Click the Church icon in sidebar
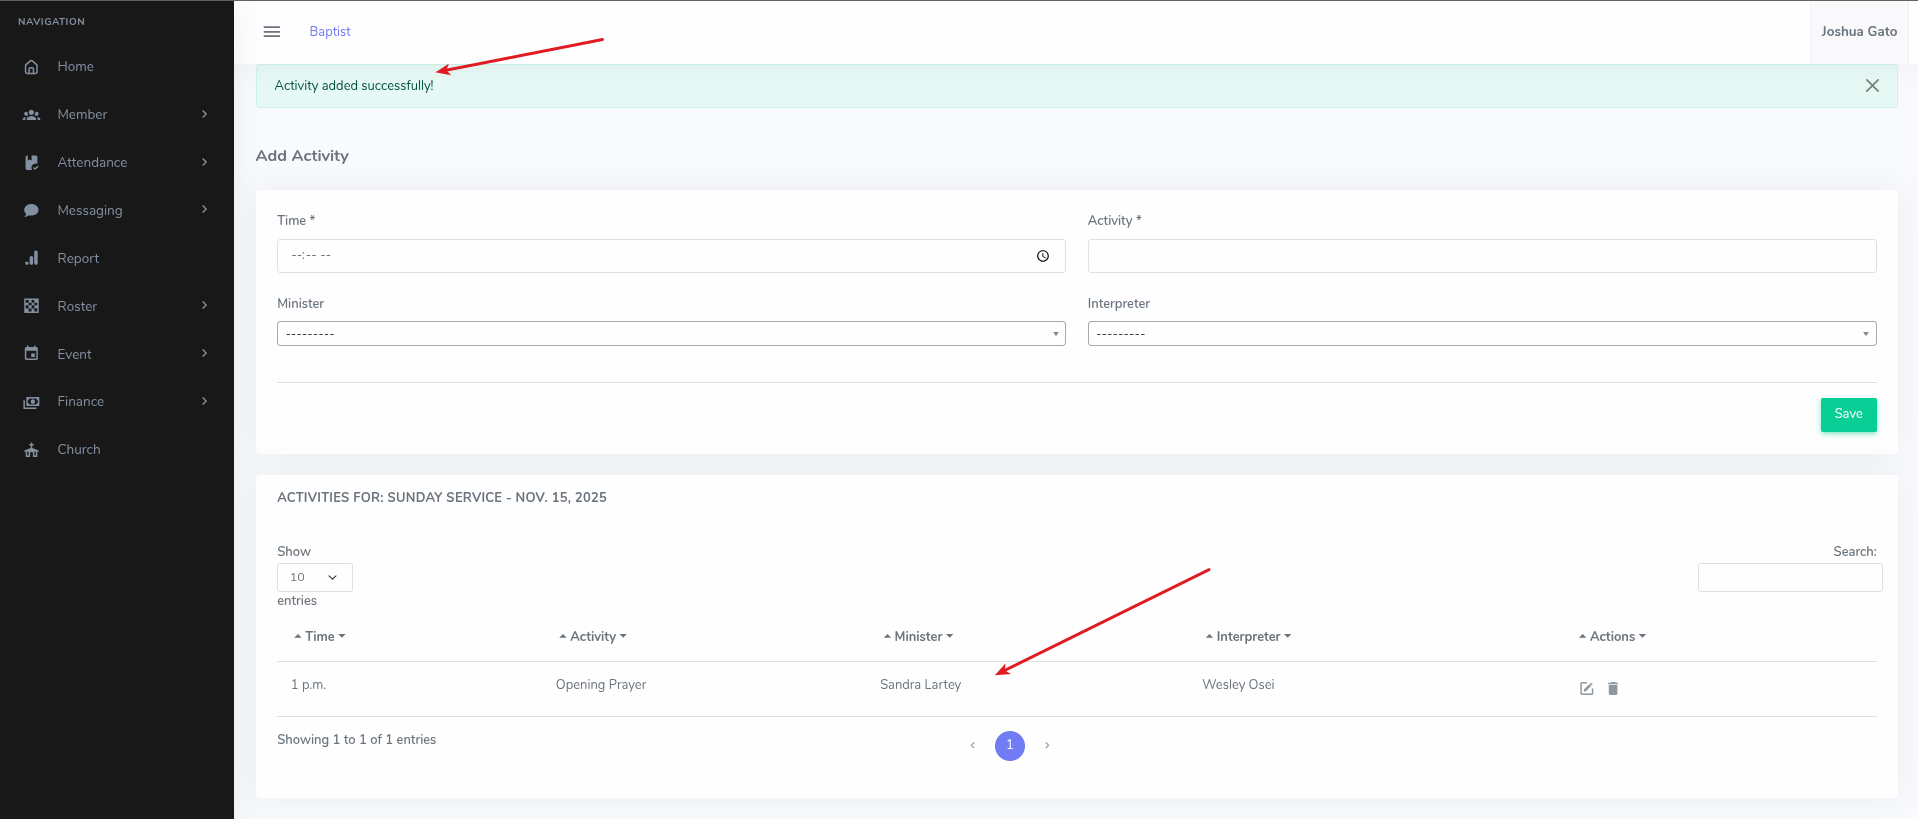Viewport: 1918px width, 819px height. (32, 450)
